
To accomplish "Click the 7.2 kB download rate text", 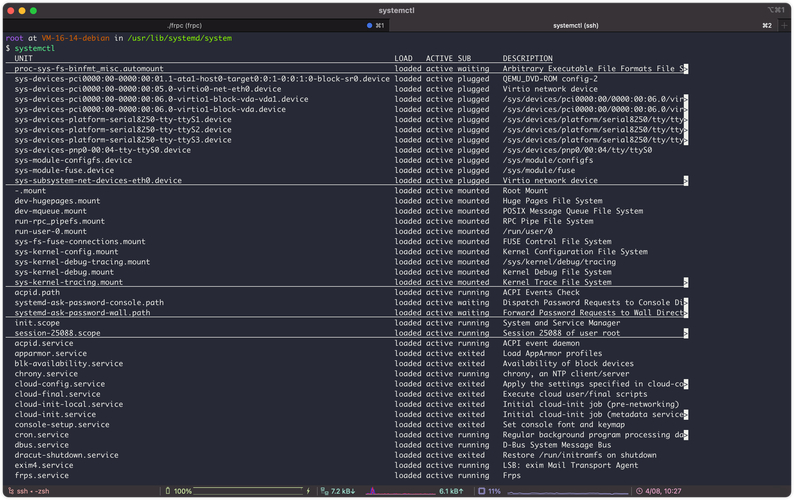I will click(x=343, y=491).
